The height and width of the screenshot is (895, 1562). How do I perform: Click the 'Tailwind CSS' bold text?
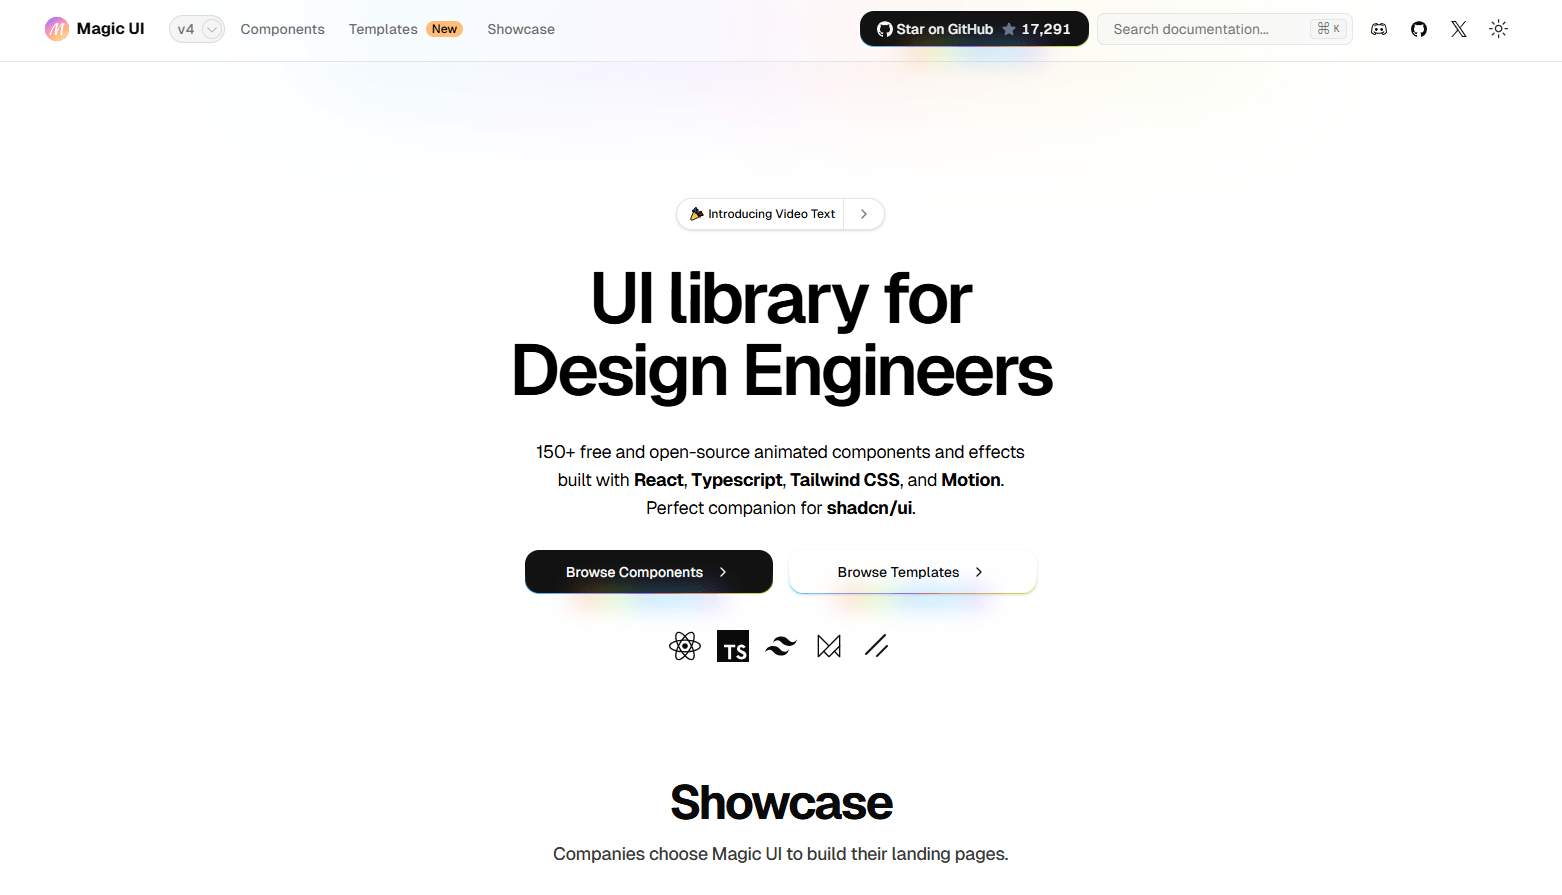point(845,480)
